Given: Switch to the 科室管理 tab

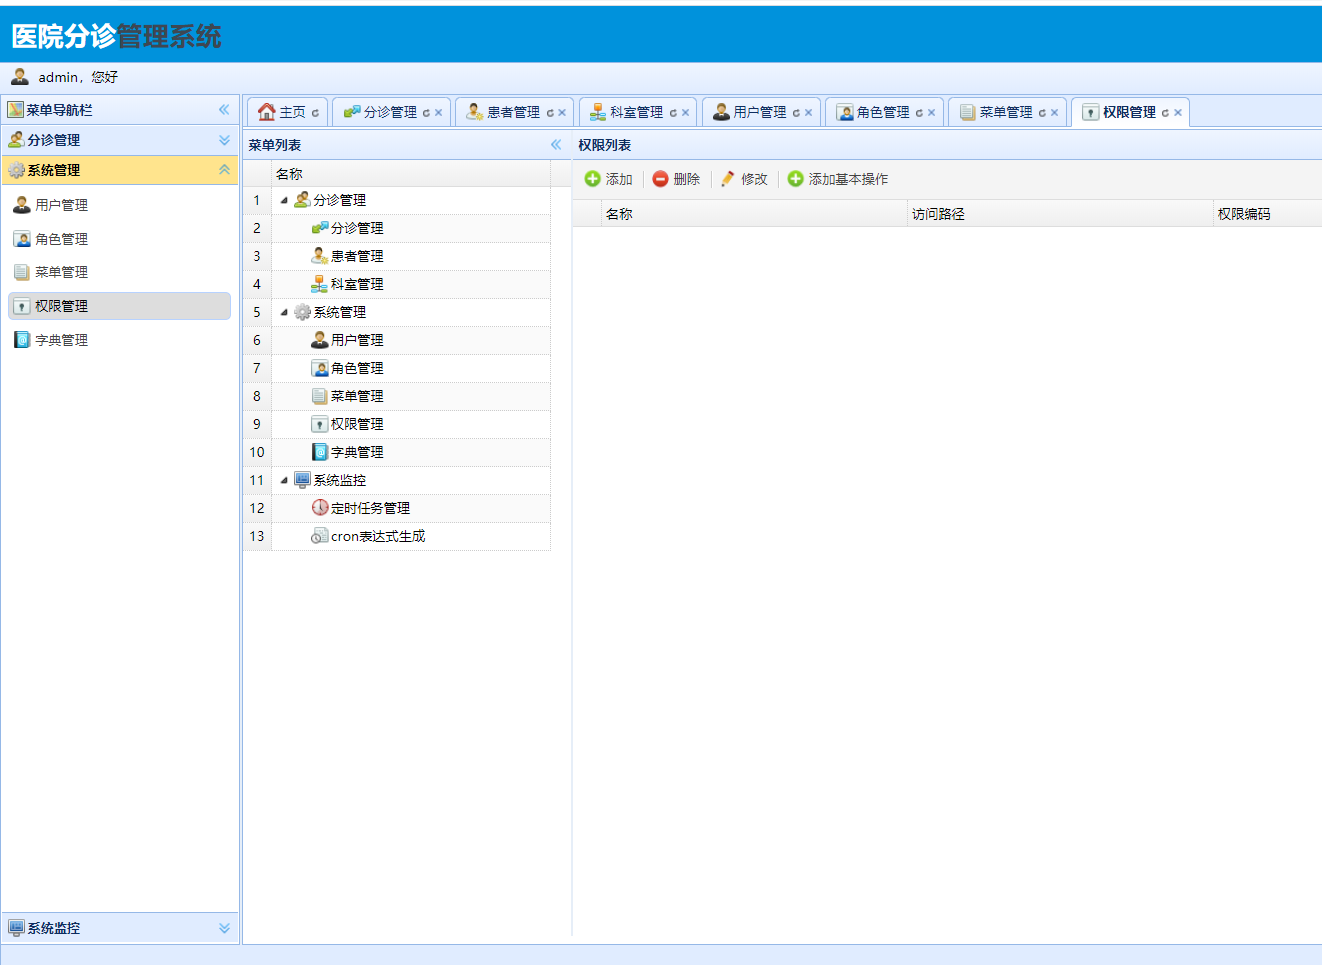Looking at the screenshot, I should (x=636, y=112).
